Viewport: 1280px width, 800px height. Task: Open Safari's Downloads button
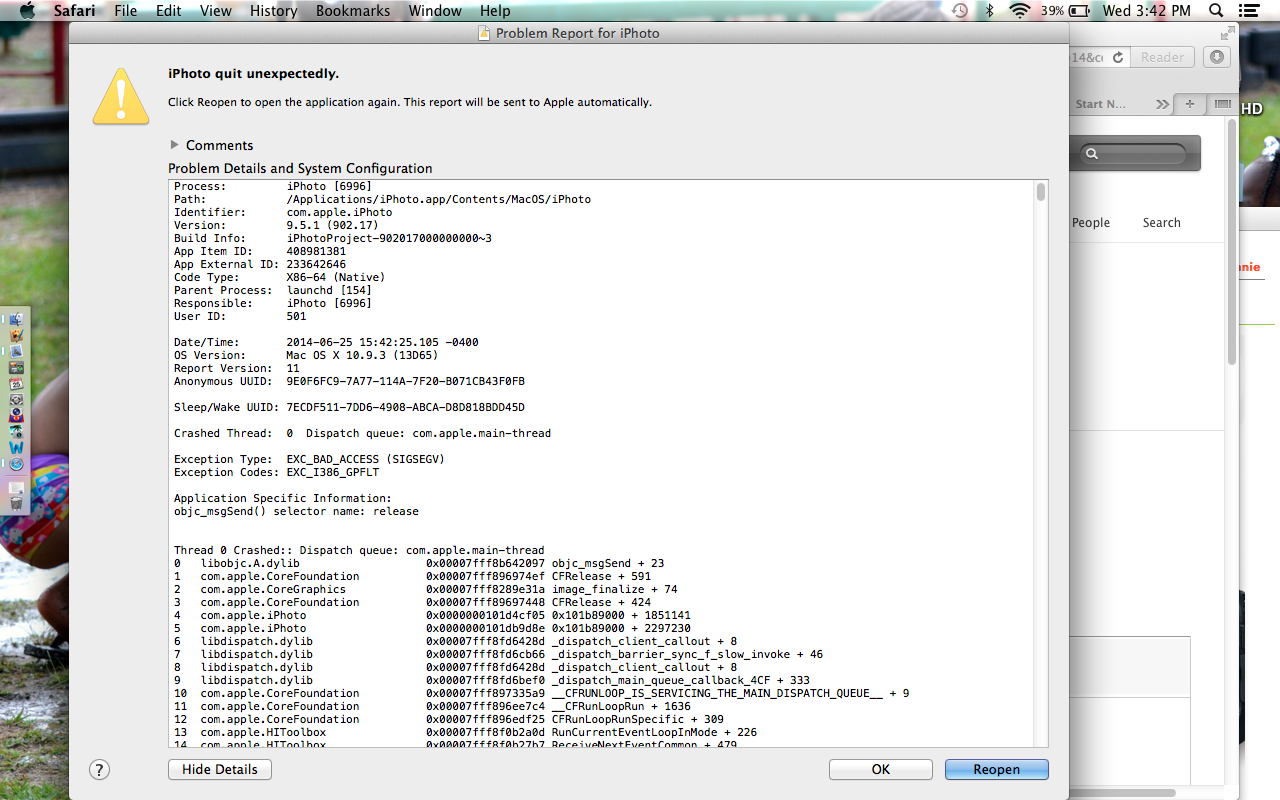(1216, 57)
